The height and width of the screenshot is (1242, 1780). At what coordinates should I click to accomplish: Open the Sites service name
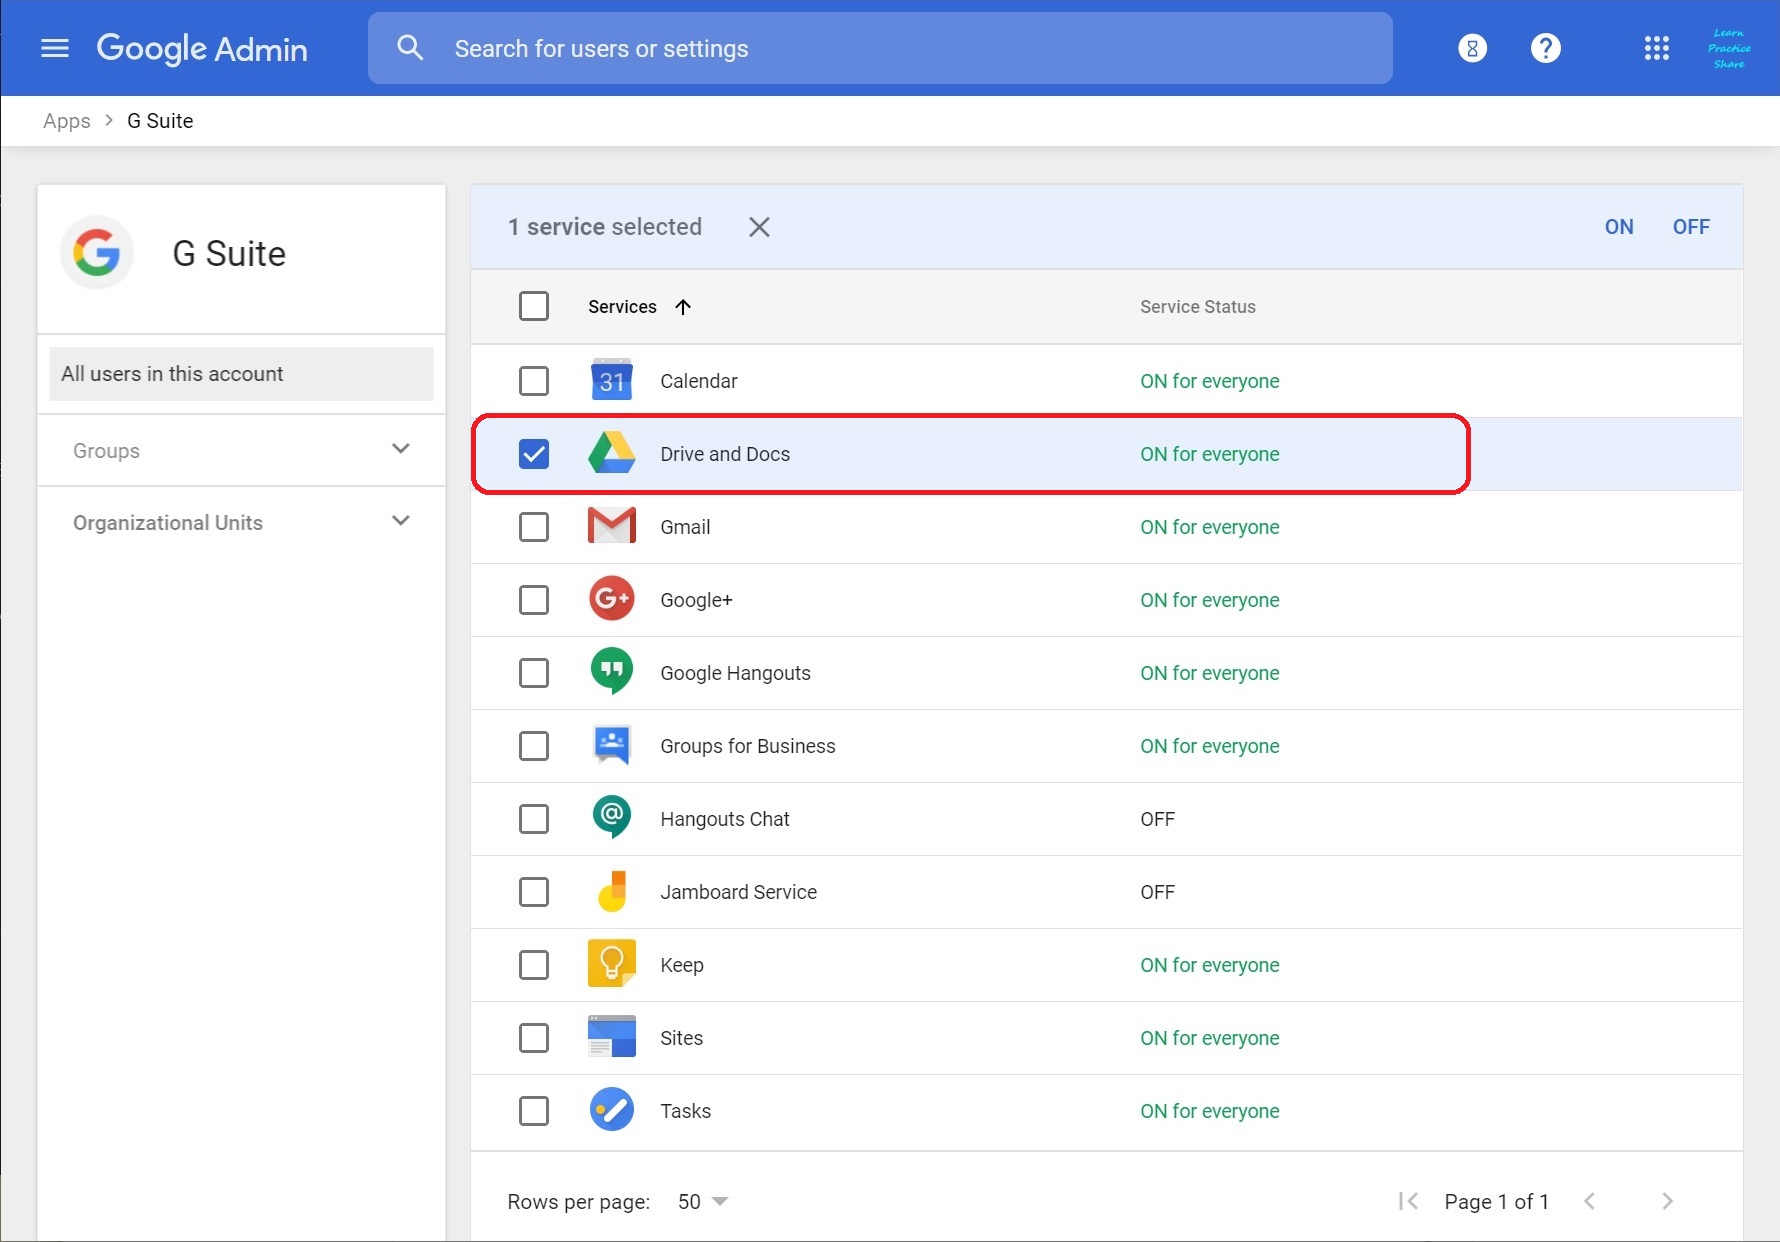coord(681,1038)
